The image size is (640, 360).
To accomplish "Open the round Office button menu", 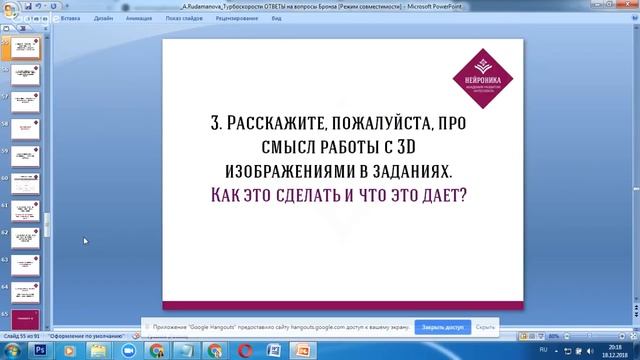I will tap(10, 9).
